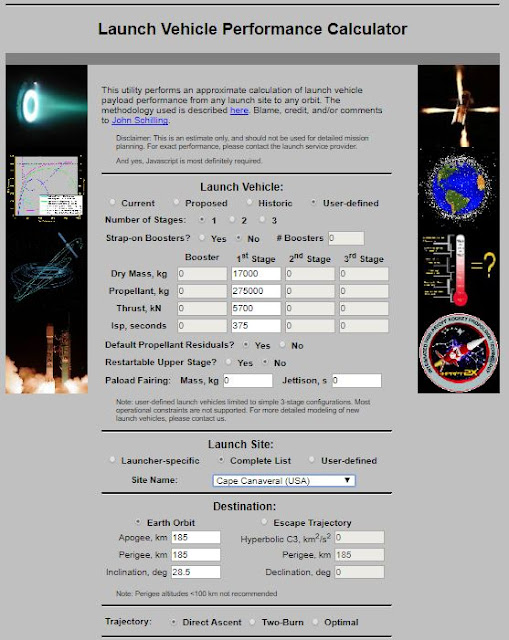Choose Optimal trajectory

click(x=315, y=622)
